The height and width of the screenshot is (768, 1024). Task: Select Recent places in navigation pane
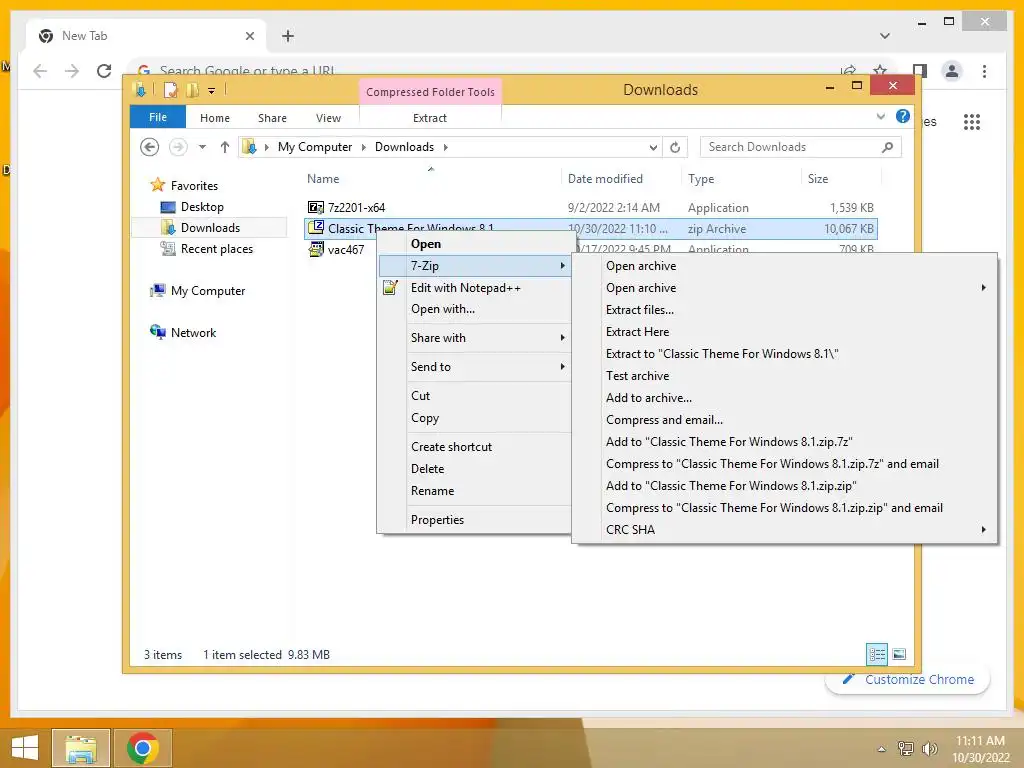coord(217,248)
